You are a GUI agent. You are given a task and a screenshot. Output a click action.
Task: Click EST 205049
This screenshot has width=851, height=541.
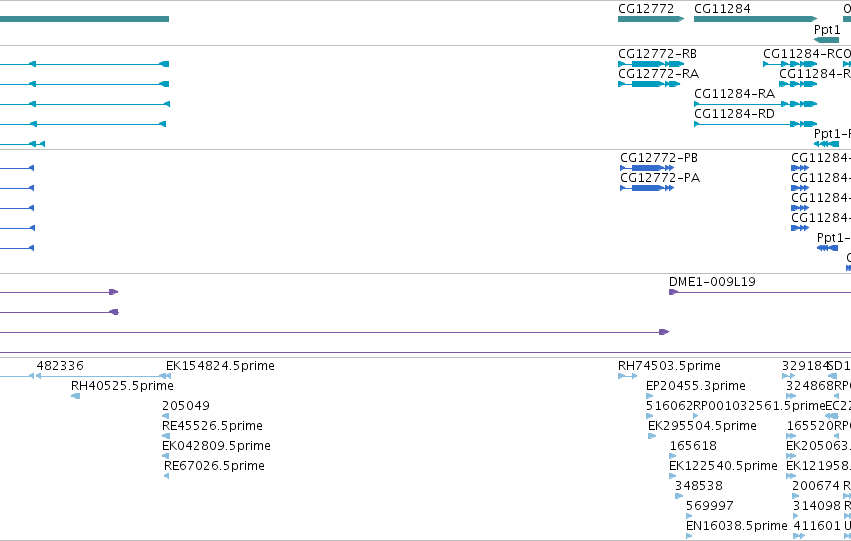tap(186, 406)
